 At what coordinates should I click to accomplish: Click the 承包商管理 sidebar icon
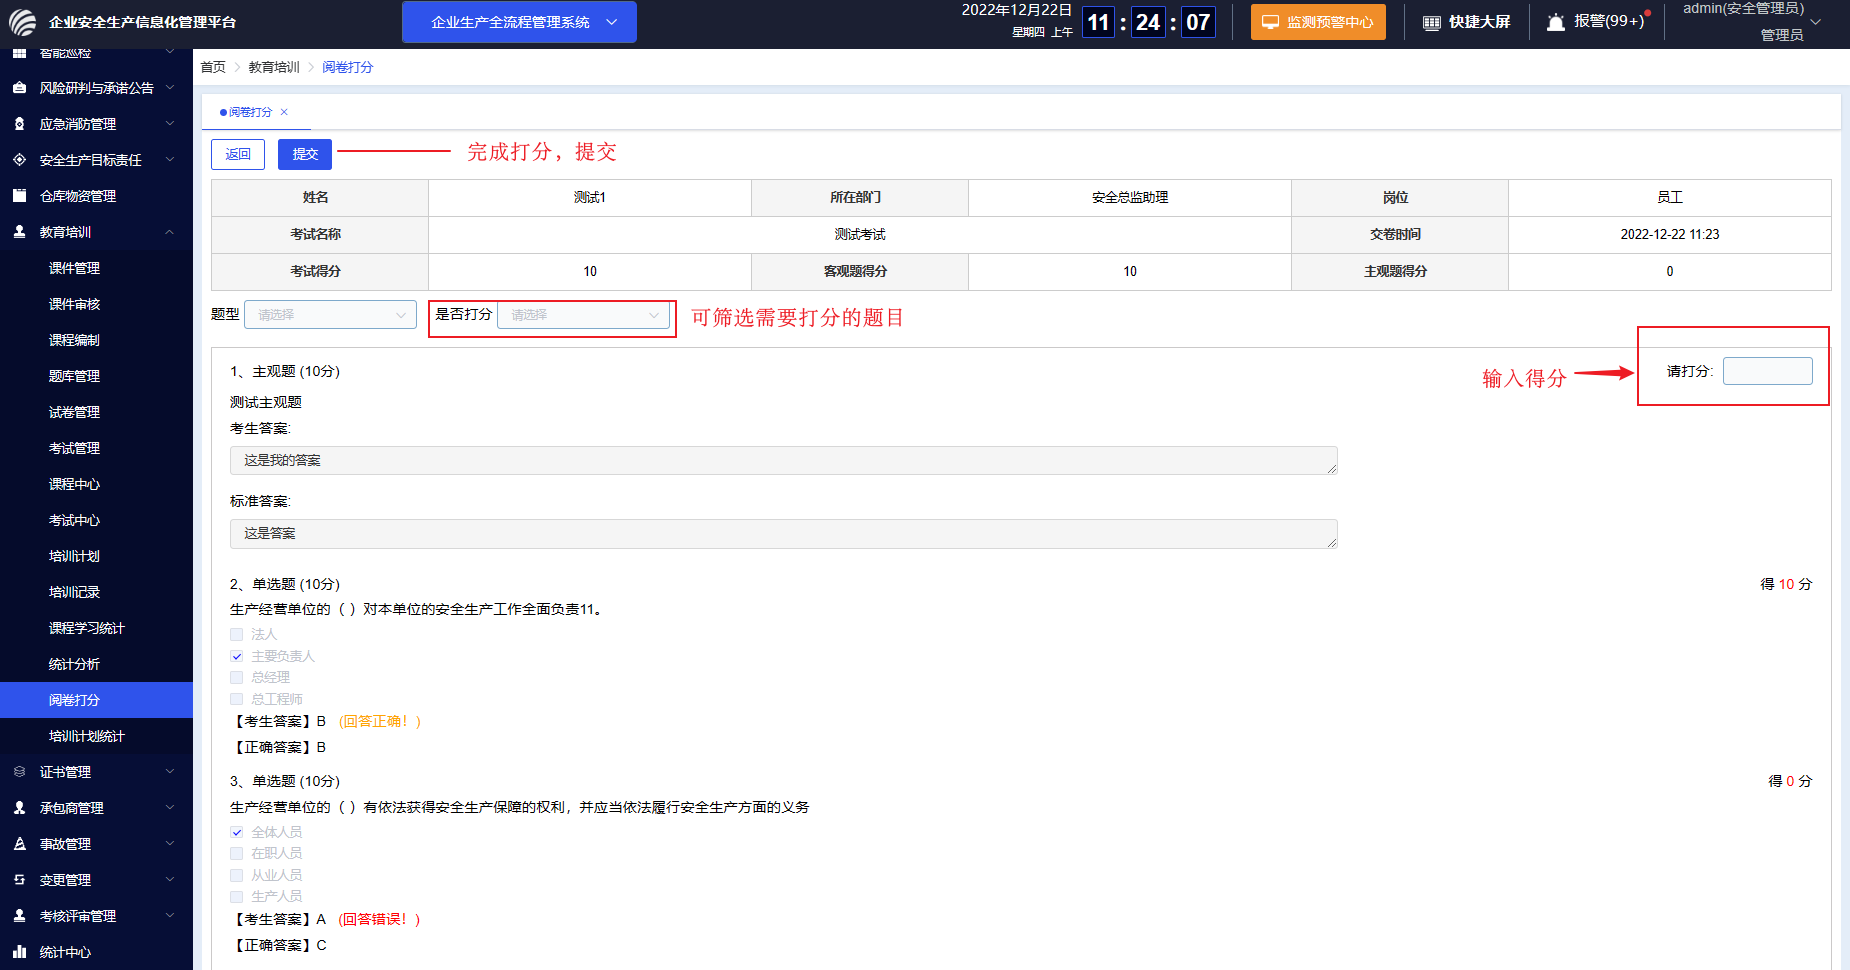pyautogui.click(x=19, y=808)
